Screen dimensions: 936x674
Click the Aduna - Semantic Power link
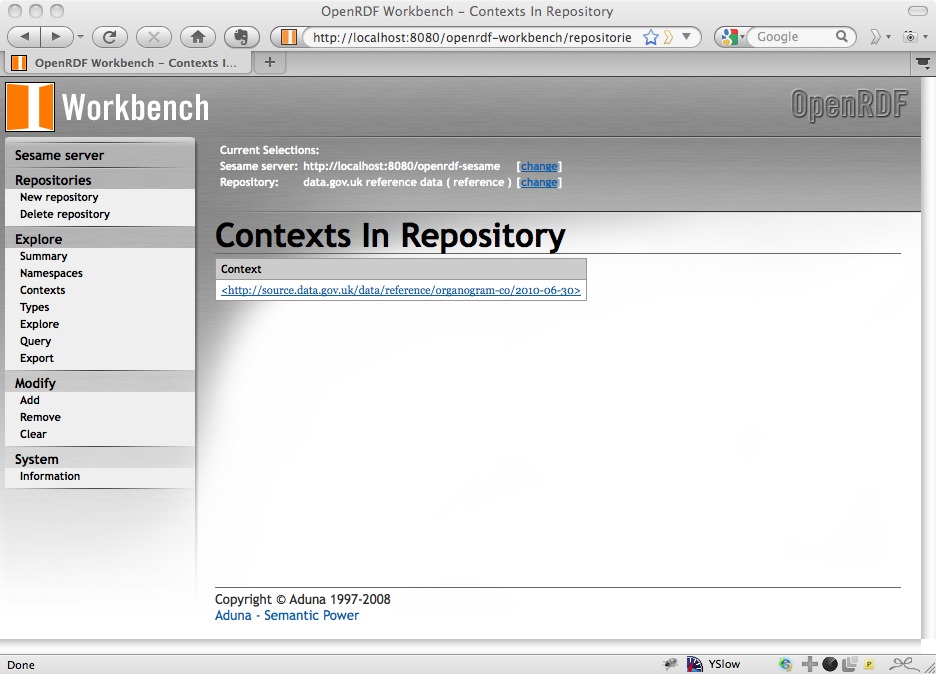[x=287, y=615]
